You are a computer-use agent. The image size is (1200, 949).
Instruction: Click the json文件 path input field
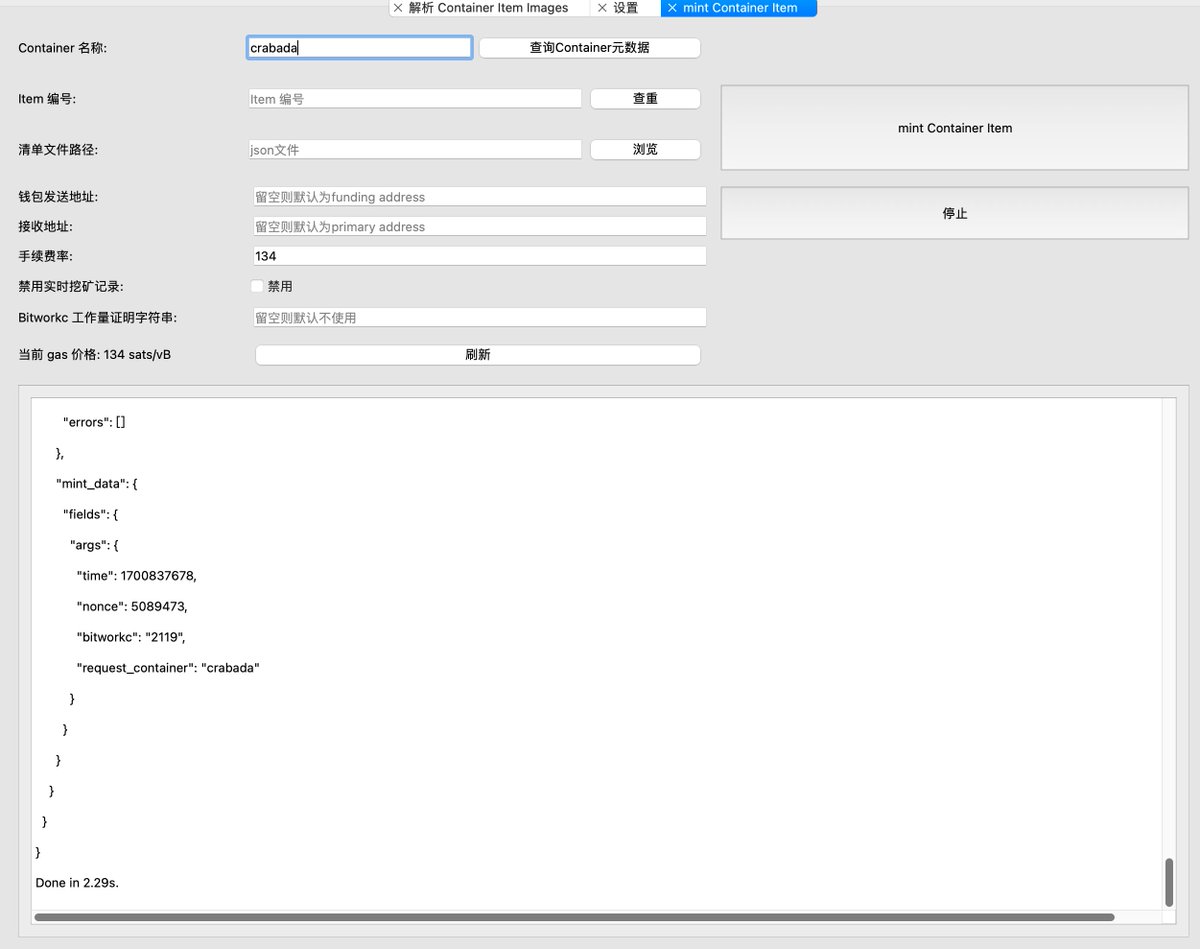pyautogui.click(x=415, y=149)
